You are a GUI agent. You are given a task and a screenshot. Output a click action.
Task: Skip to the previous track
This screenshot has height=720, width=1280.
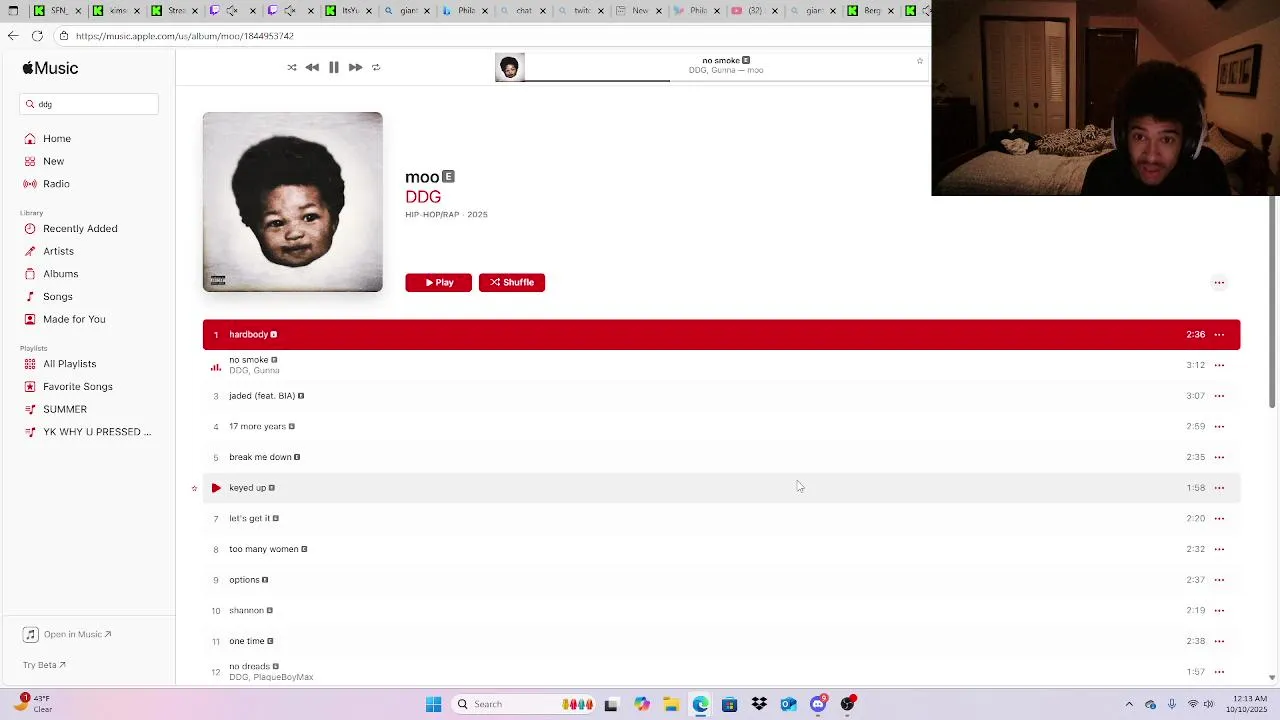[312, 67]
